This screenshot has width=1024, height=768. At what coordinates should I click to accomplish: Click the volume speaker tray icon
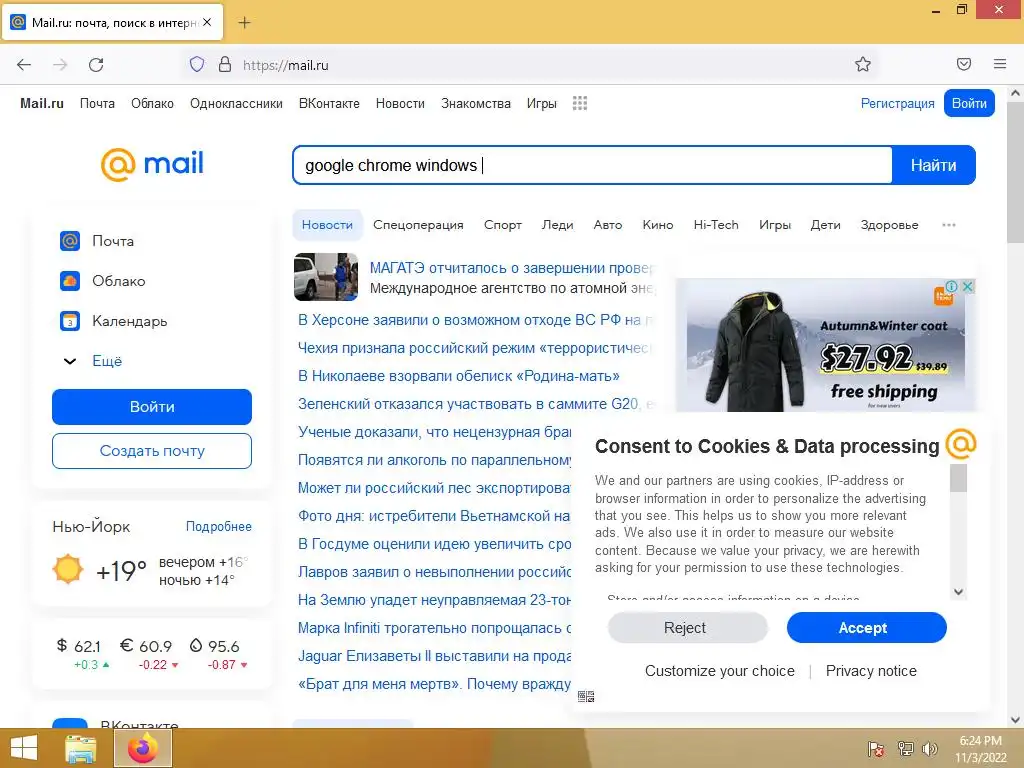click(x=929, y=749)
